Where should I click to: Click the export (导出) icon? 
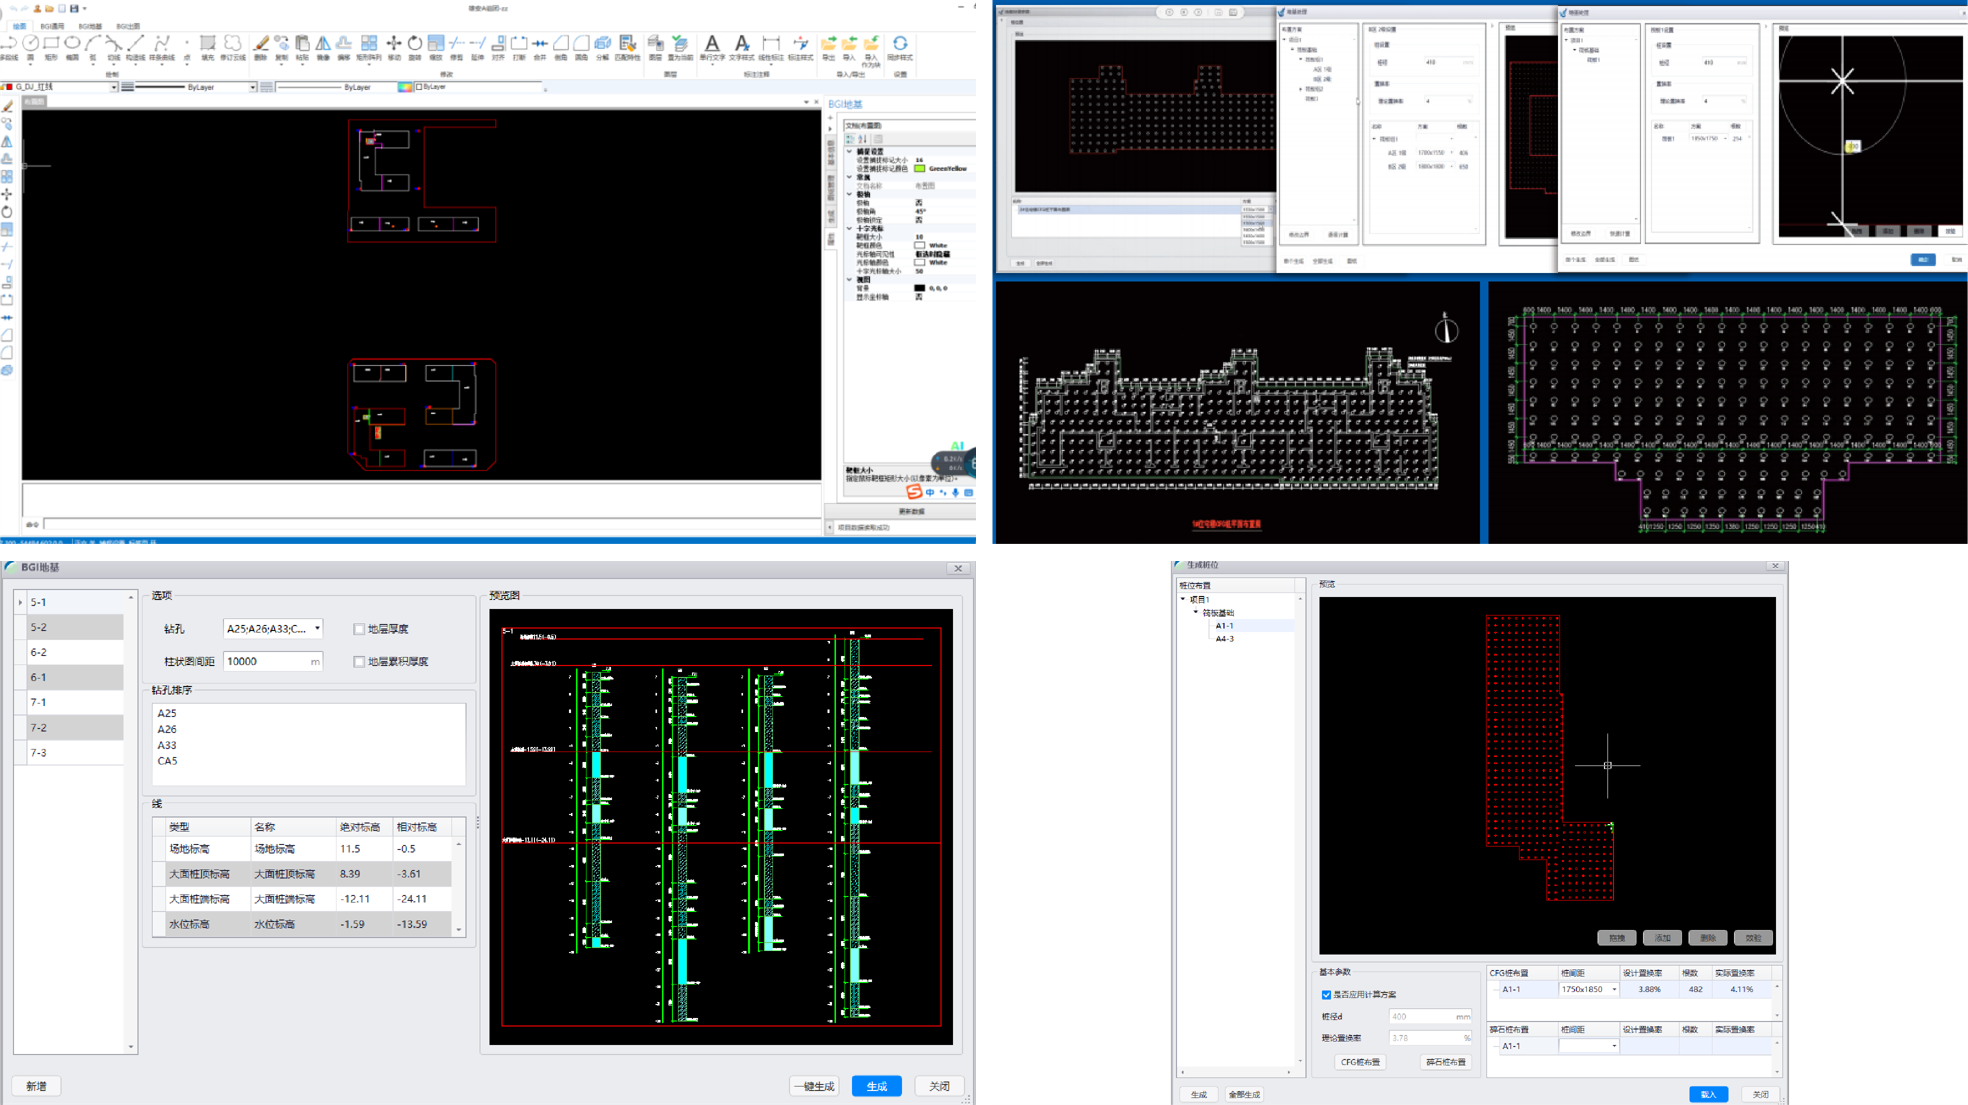[x=828, y=44]
